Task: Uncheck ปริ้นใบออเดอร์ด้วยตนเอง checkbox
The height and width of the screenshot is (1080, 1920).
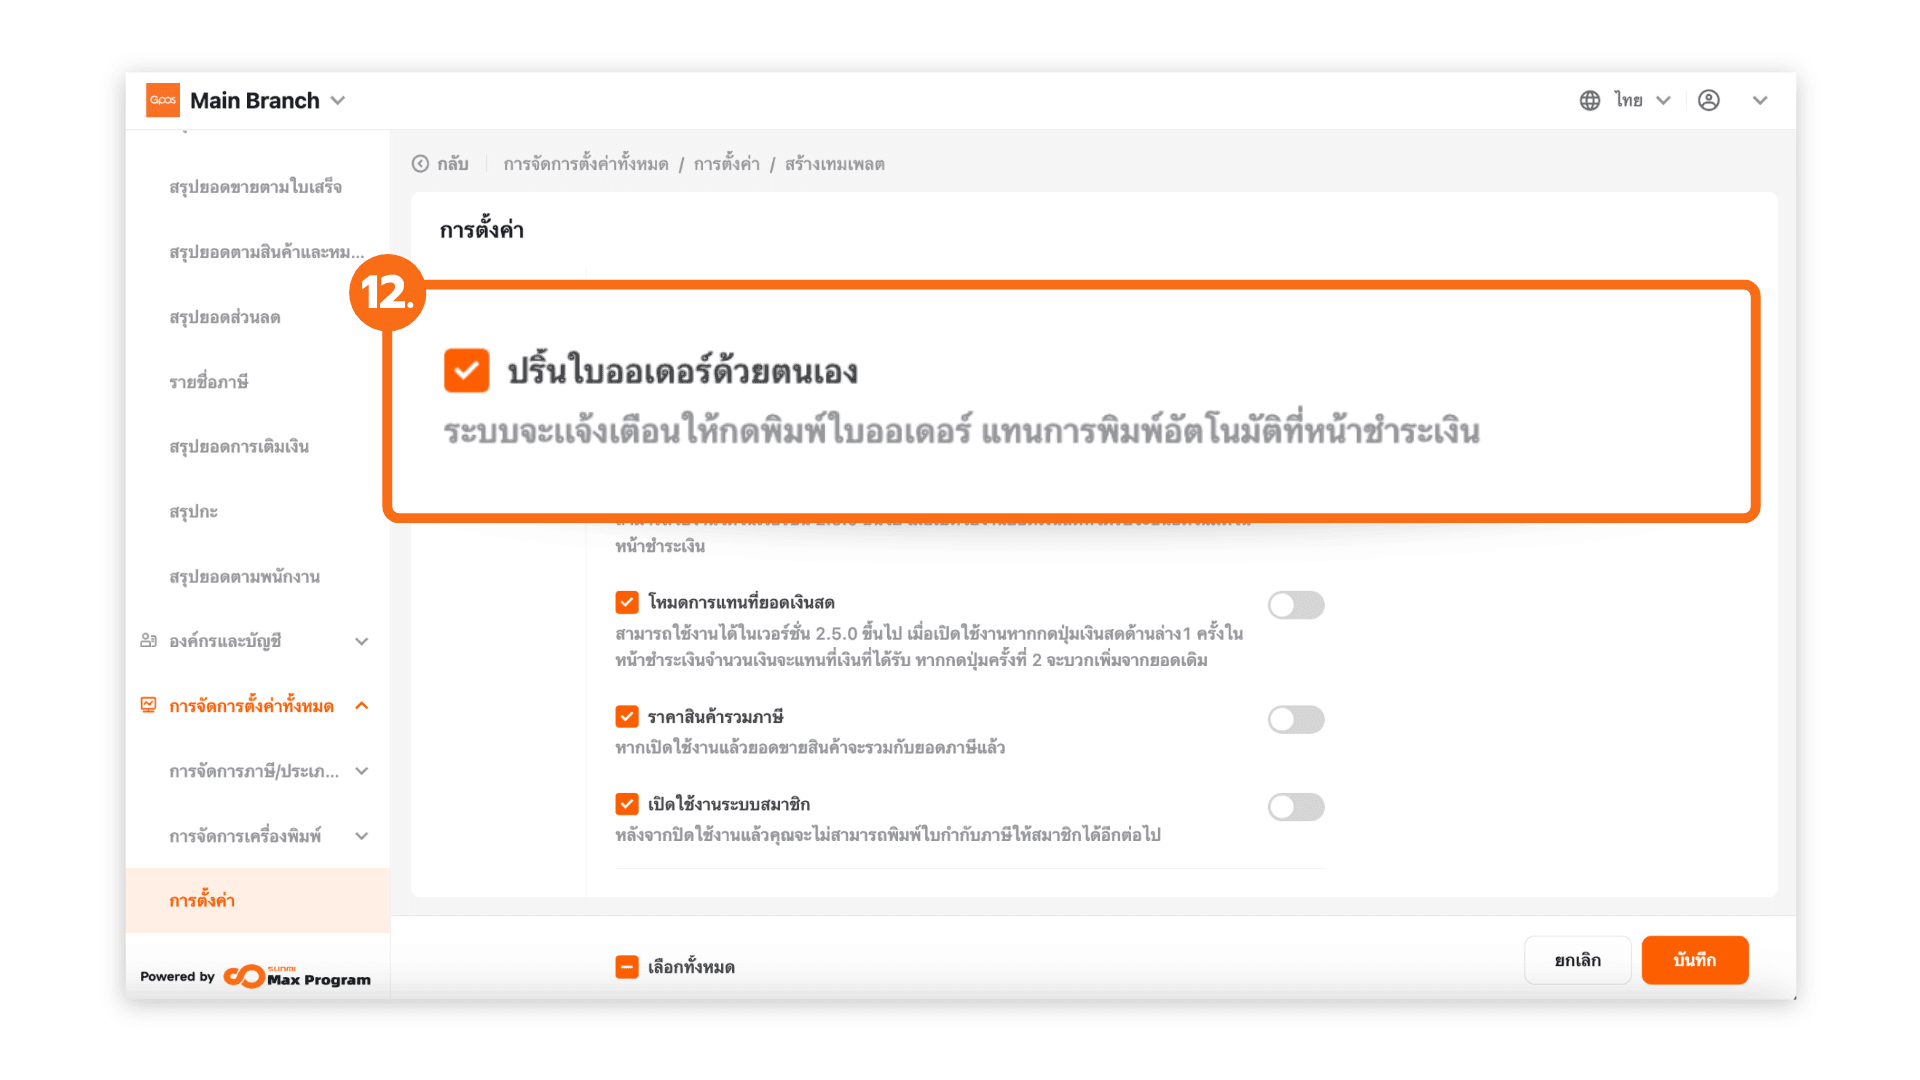Action: 466,371
